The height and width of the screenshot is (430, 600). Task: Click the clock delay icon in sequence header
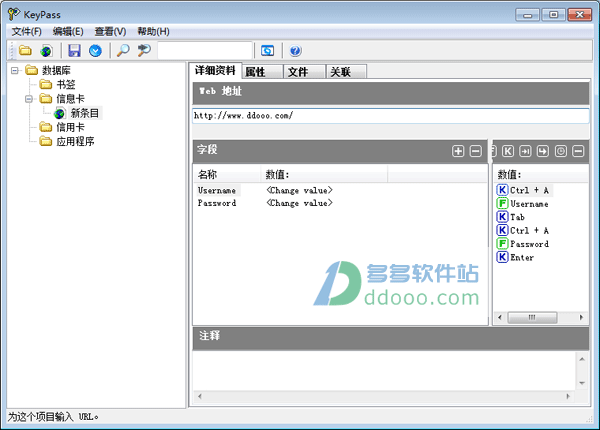[x=561, y=151]
